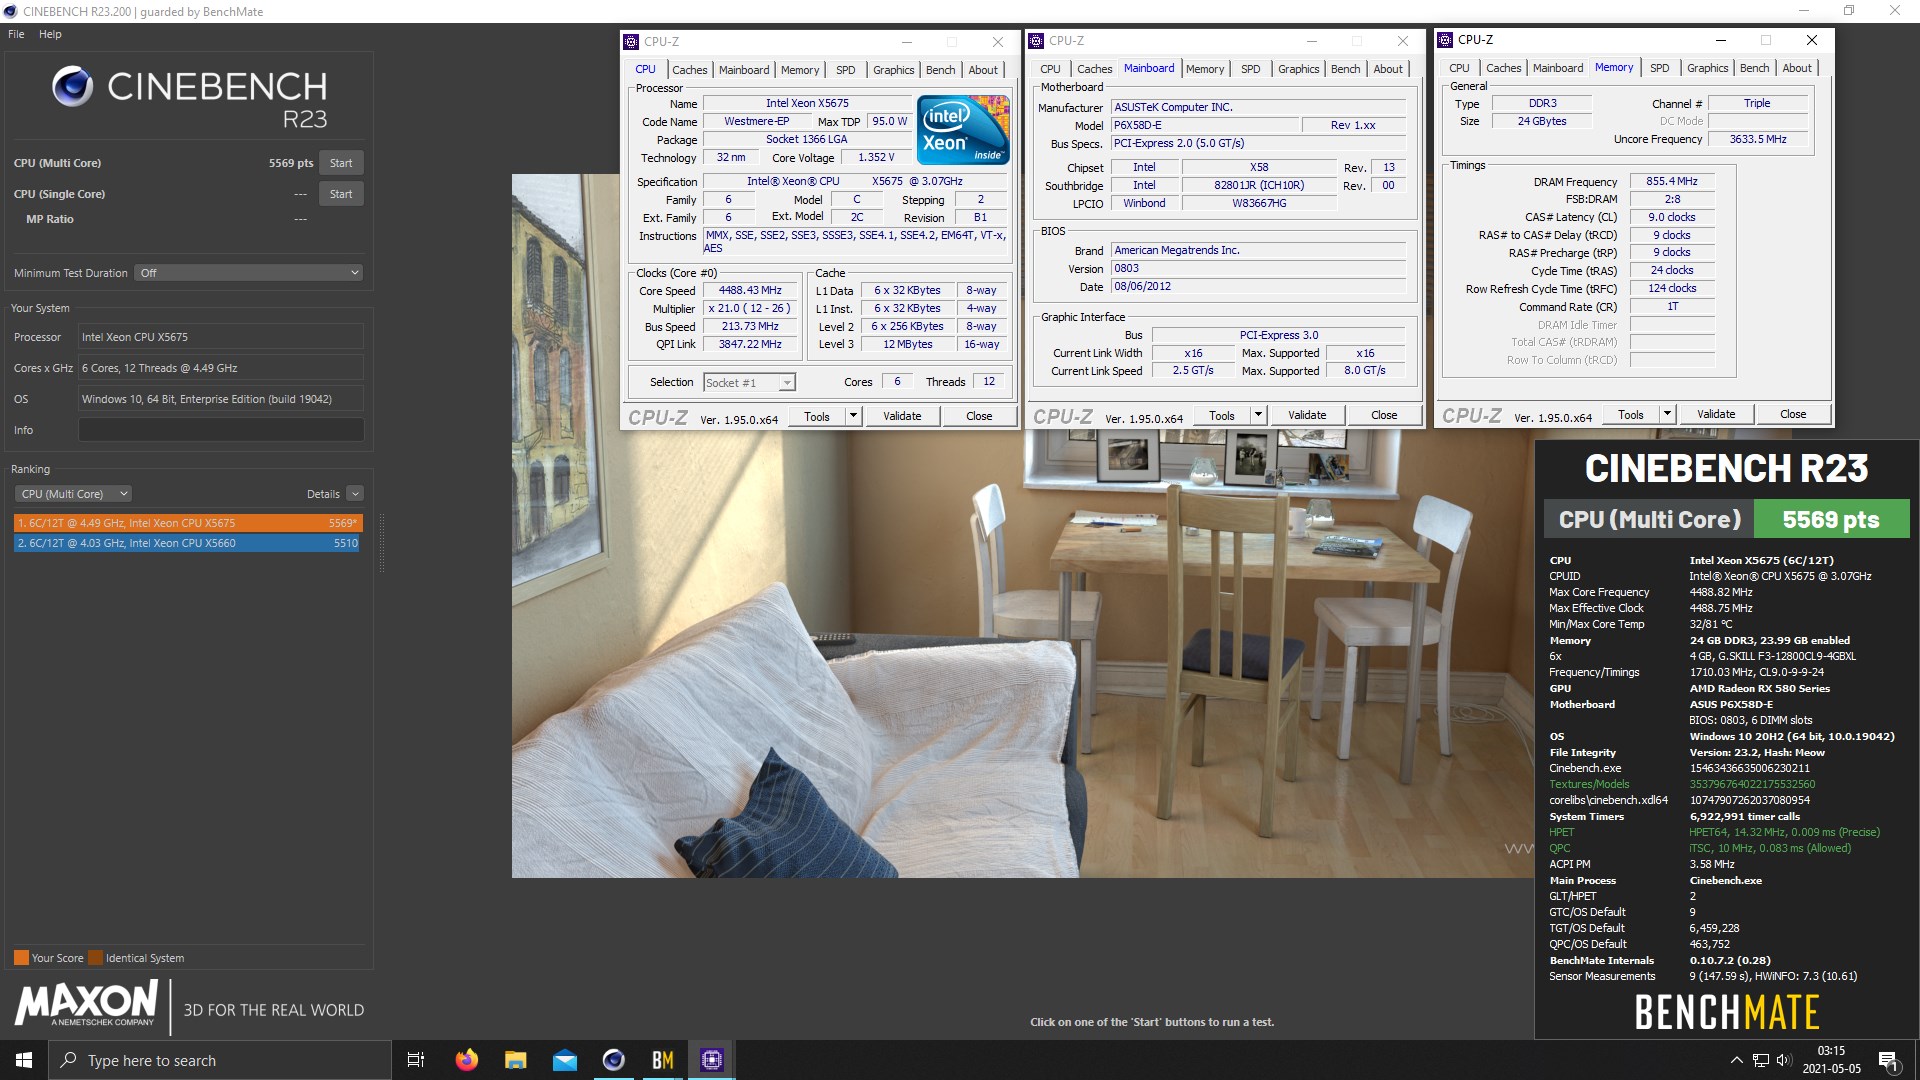Click the Validate button in CPU-Z
Screen dimensions: 1920x1080
click(x=903, y=417)
